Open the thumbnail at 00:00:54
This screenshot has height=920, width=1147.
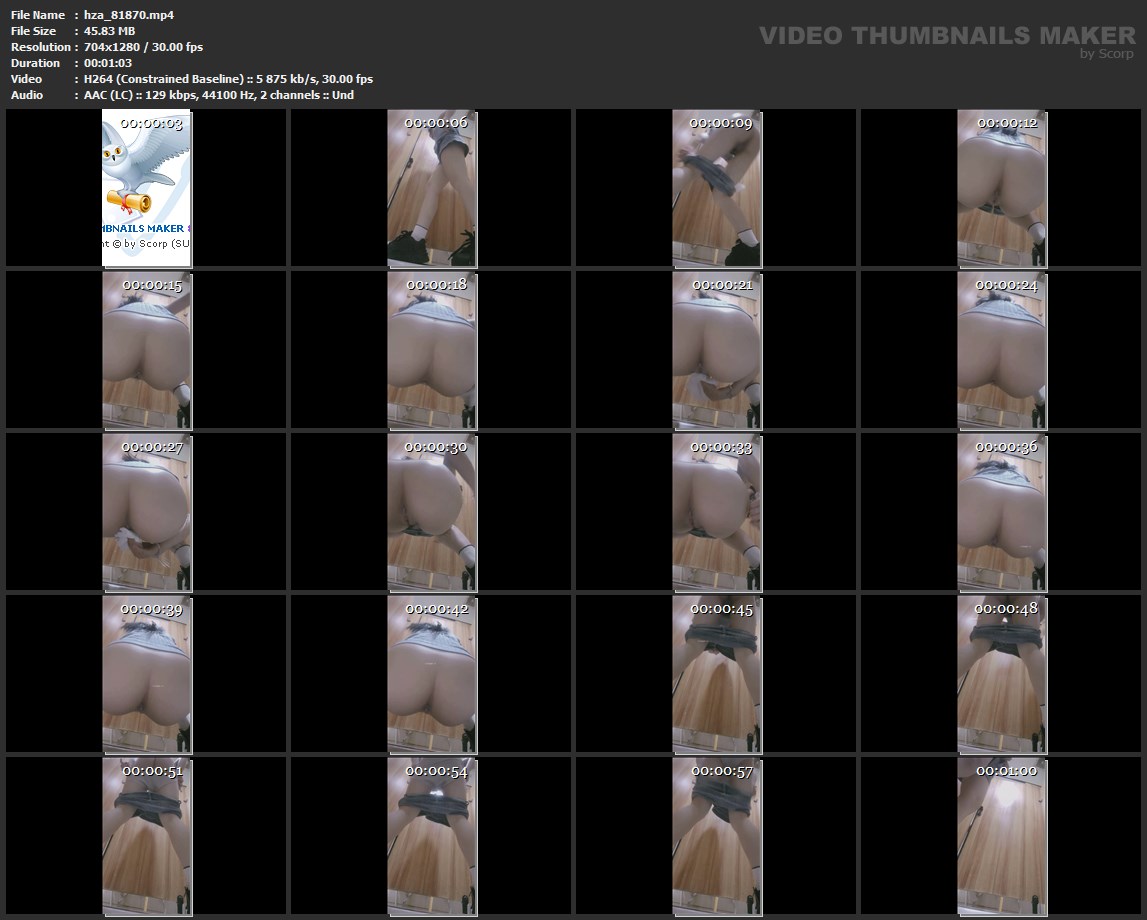pos(432,836)
